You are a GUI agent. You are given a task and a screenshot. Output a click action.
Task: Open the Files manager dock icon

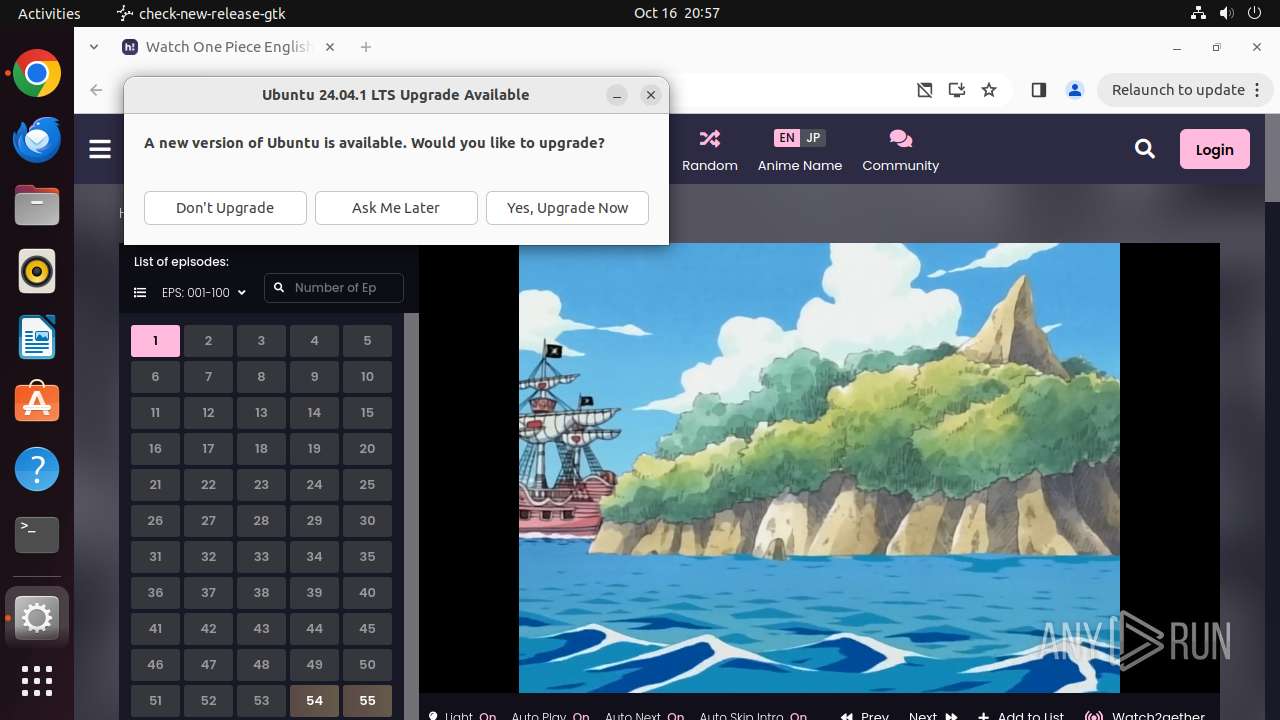pos(37,206)
